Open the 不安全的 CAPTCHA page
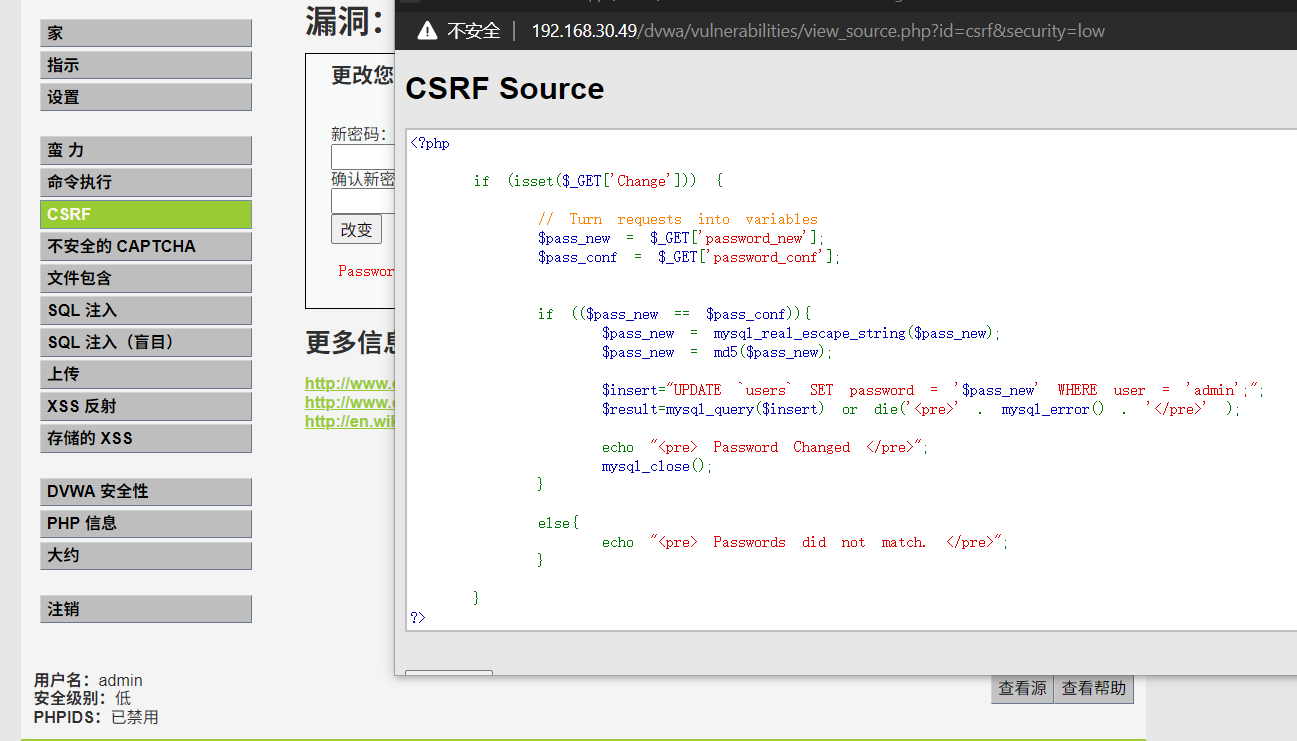 click(146, 247)
